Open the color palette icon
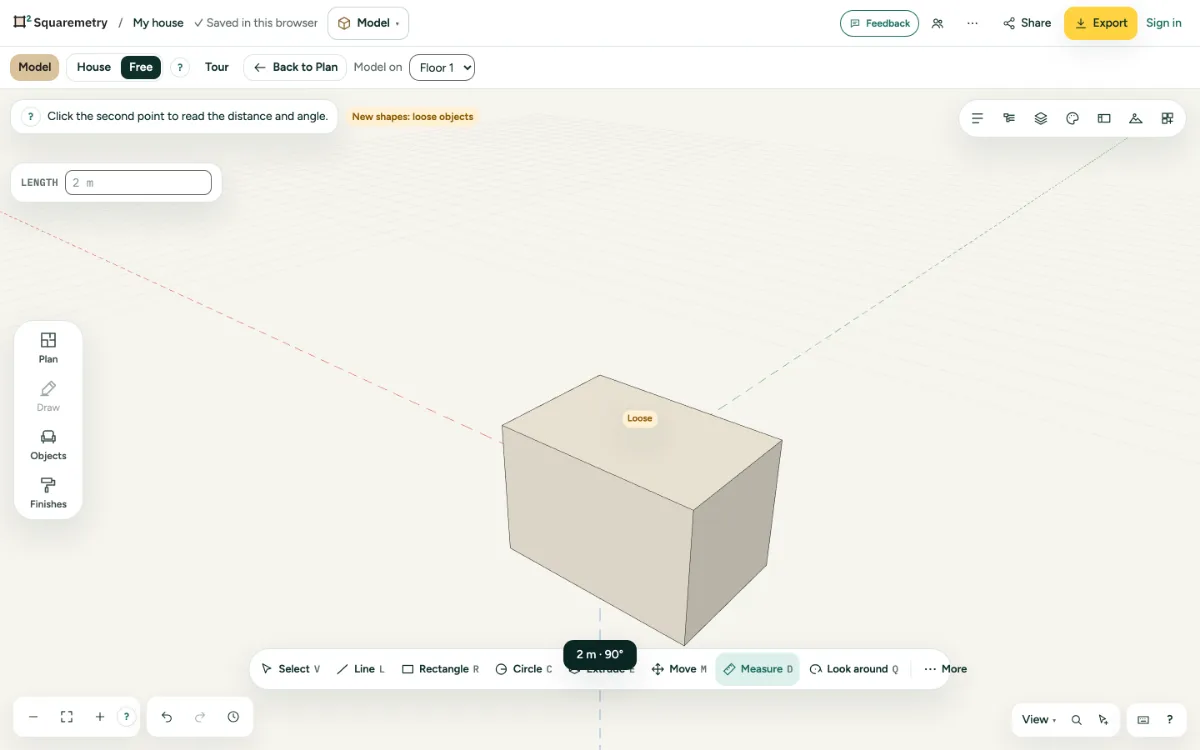The width and height of the screenshot is (1200, 750). 1073,118
